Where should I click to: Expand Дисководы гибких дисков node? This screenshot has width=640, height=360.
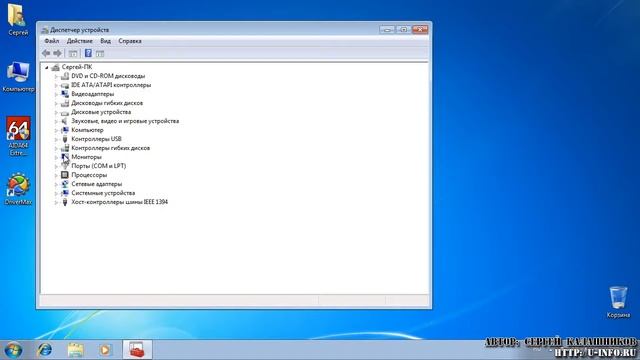(x=56, y=103)
